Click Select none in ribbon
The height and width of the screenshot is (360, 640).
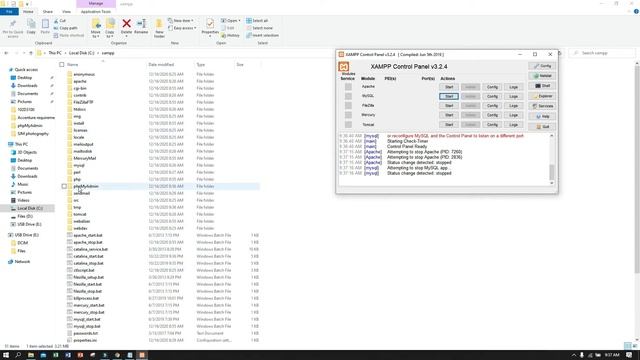tap(260, 28)
